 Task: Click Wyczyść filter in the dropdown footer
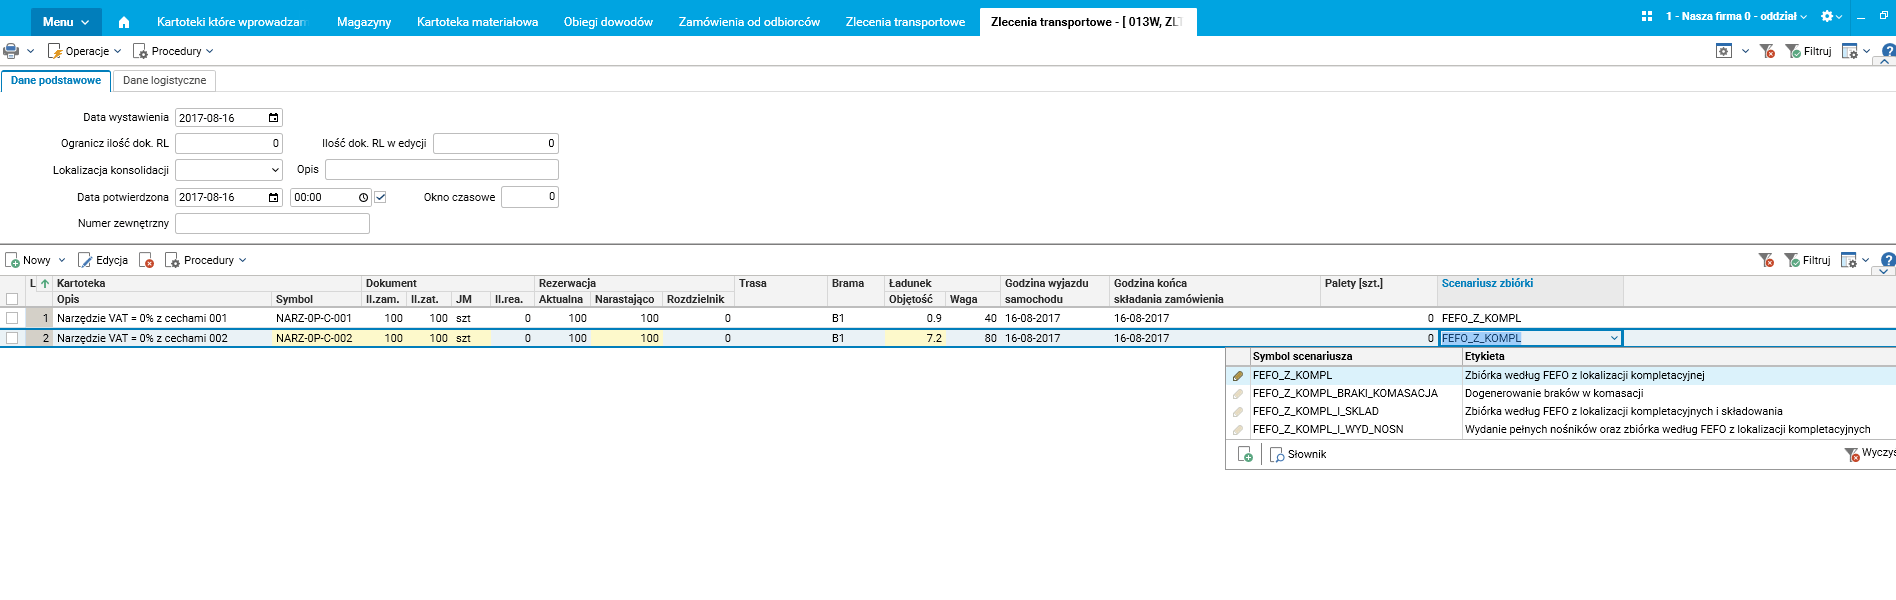coord(1870,453)
